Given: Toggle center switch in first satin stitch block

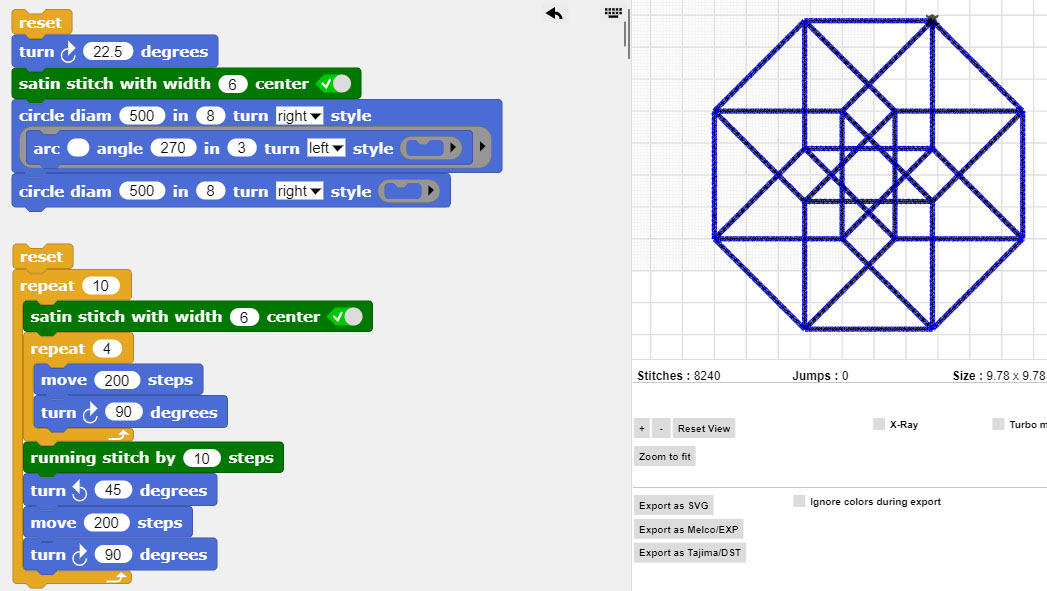Looking at the screenshot, I should tap(335, 83).
